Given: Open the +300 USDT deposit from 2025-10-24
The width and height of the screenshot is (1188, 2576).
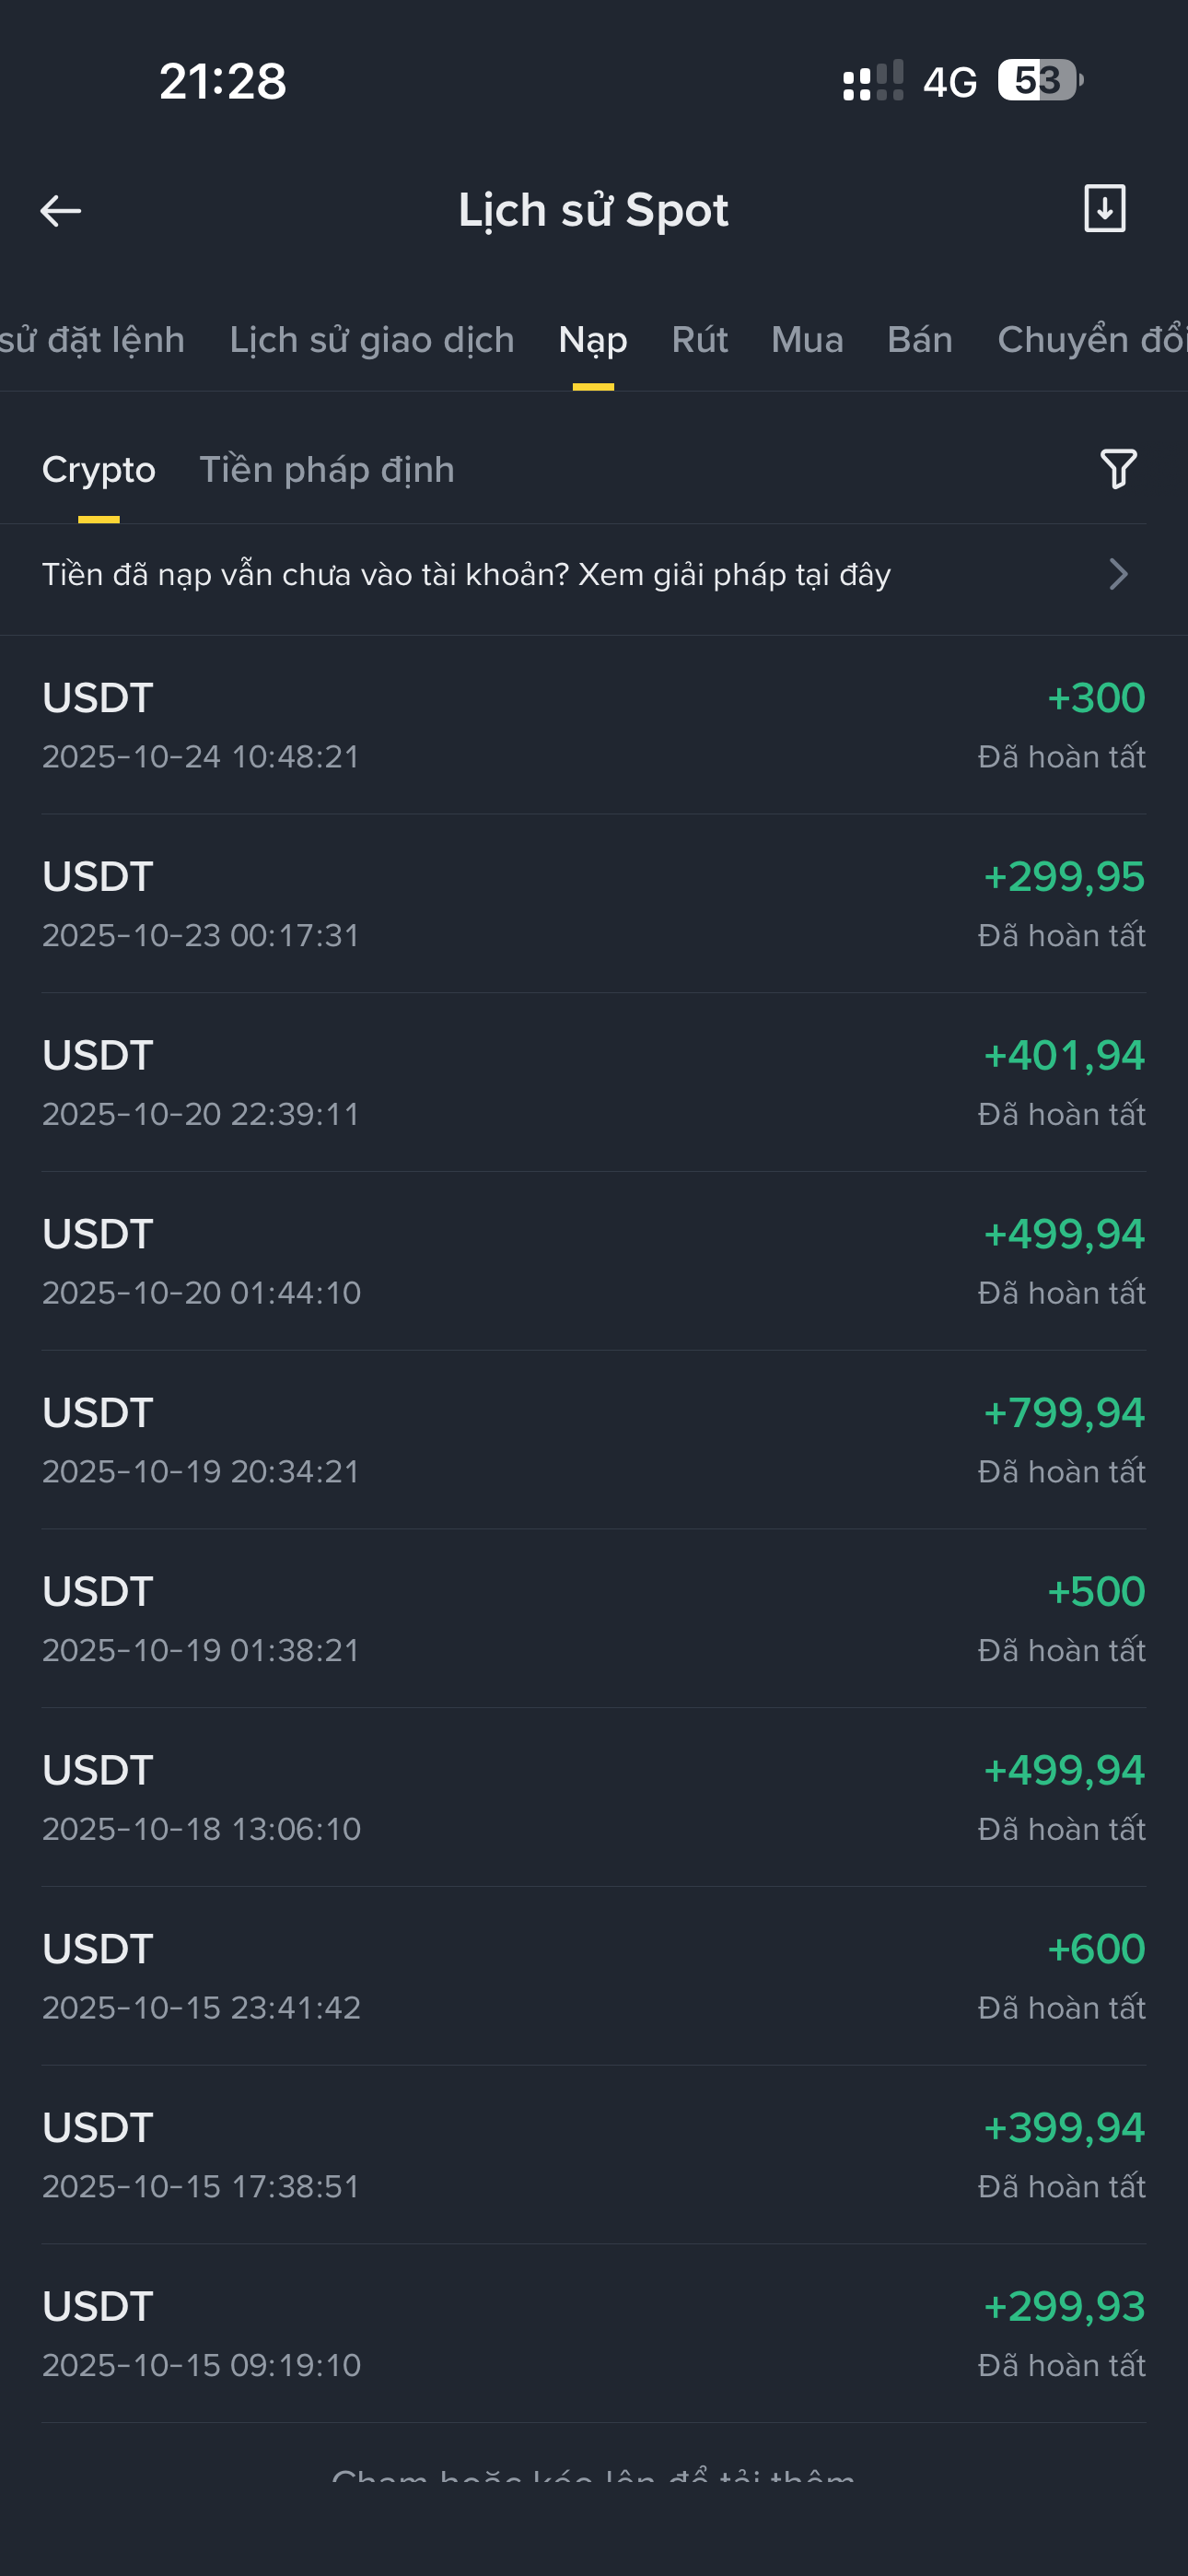Looking at the screenshot, I should [x=594, y=725].
